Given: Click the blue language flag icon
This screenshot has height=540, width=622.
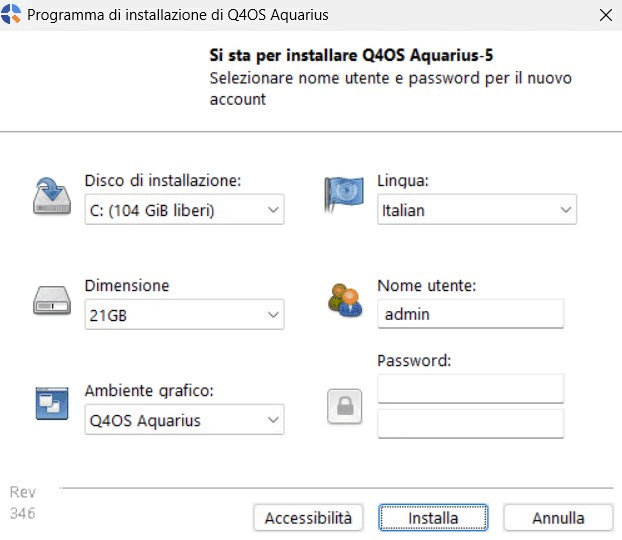Looking at the screenshot, I should point(344,194).
